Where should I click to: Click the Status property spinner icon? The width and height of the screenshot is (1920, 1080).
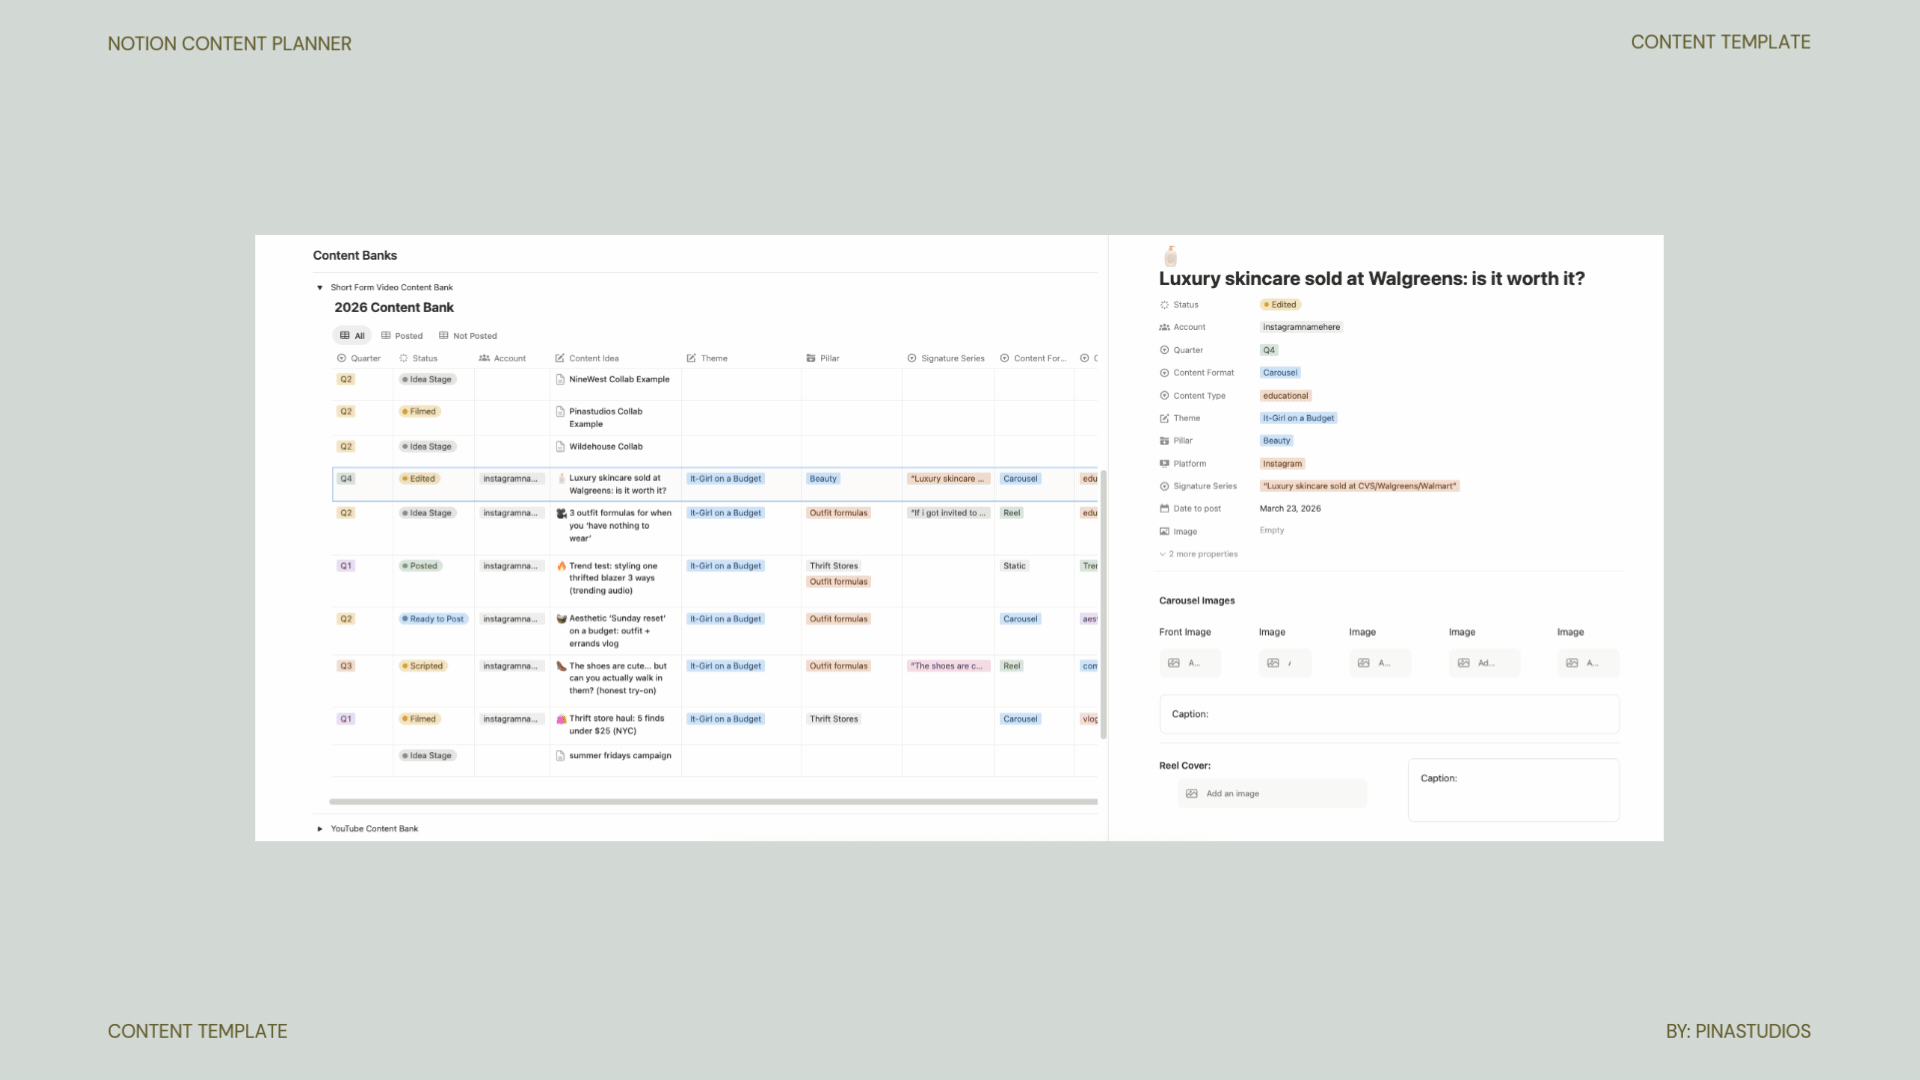[x=1165, y=305]
